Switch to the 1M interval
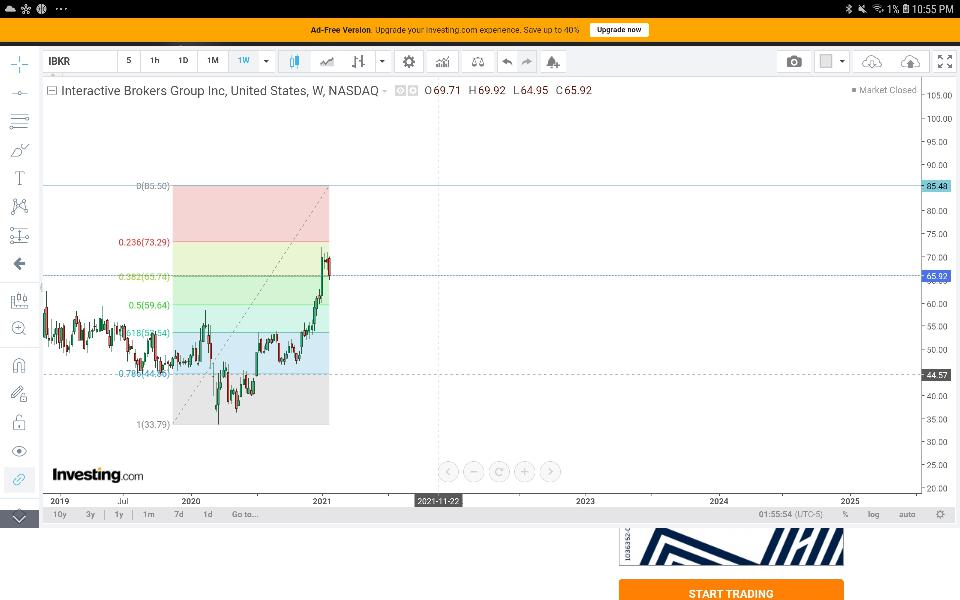Viewport: 960px width, 600px height. click(212, 61)
